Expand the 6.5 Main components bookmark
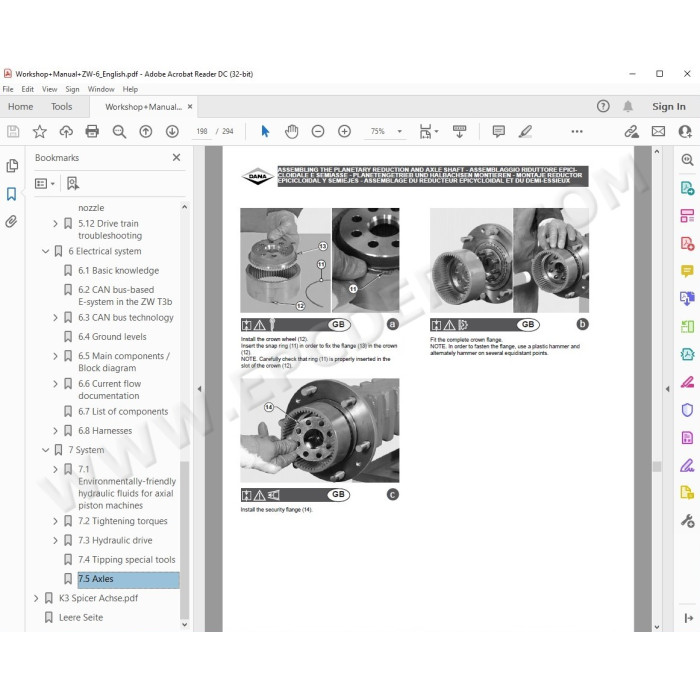This screenshot has height=700, width=700. [x=55, y=356]
